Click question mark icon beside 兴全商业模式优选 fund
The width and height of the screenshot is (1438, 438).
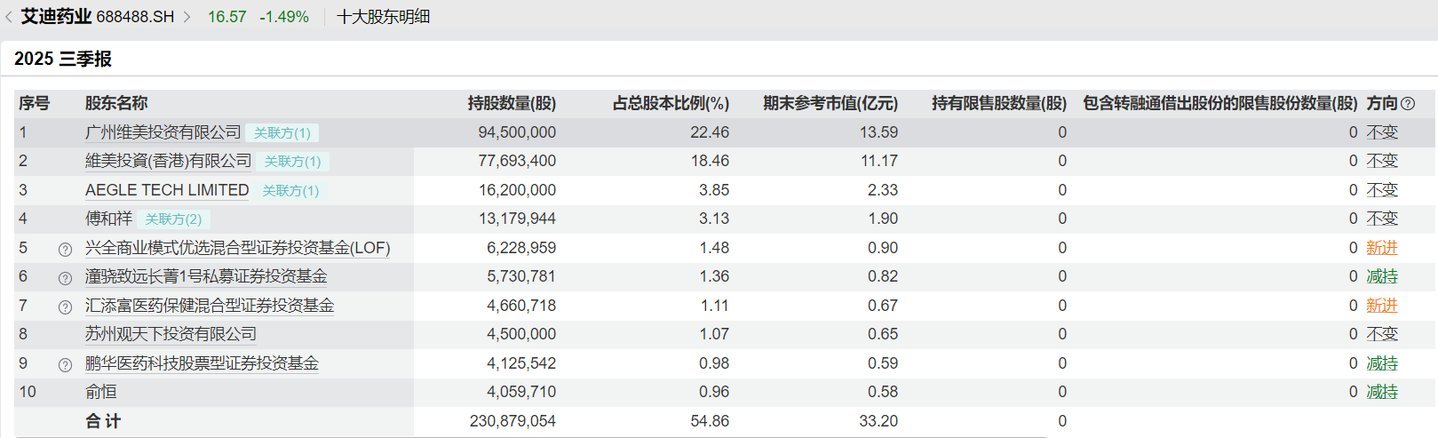pos(65,248)
